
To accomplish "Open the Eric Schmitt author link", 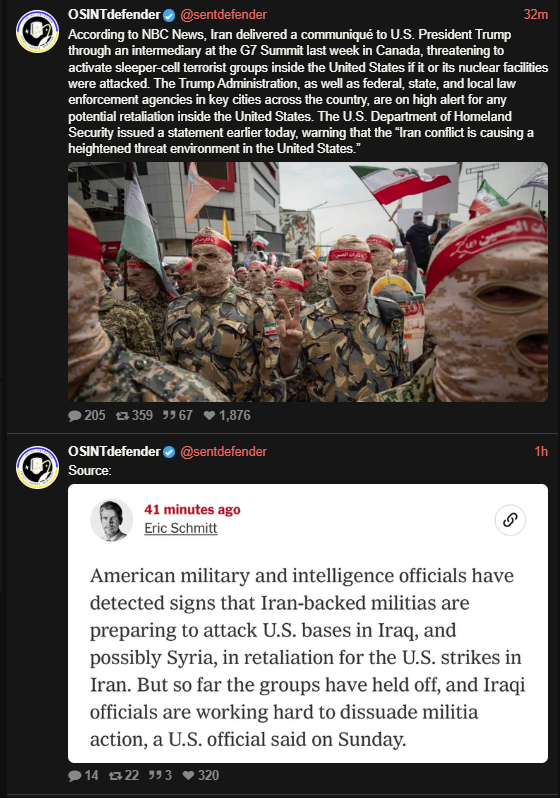I will (181, 528).
